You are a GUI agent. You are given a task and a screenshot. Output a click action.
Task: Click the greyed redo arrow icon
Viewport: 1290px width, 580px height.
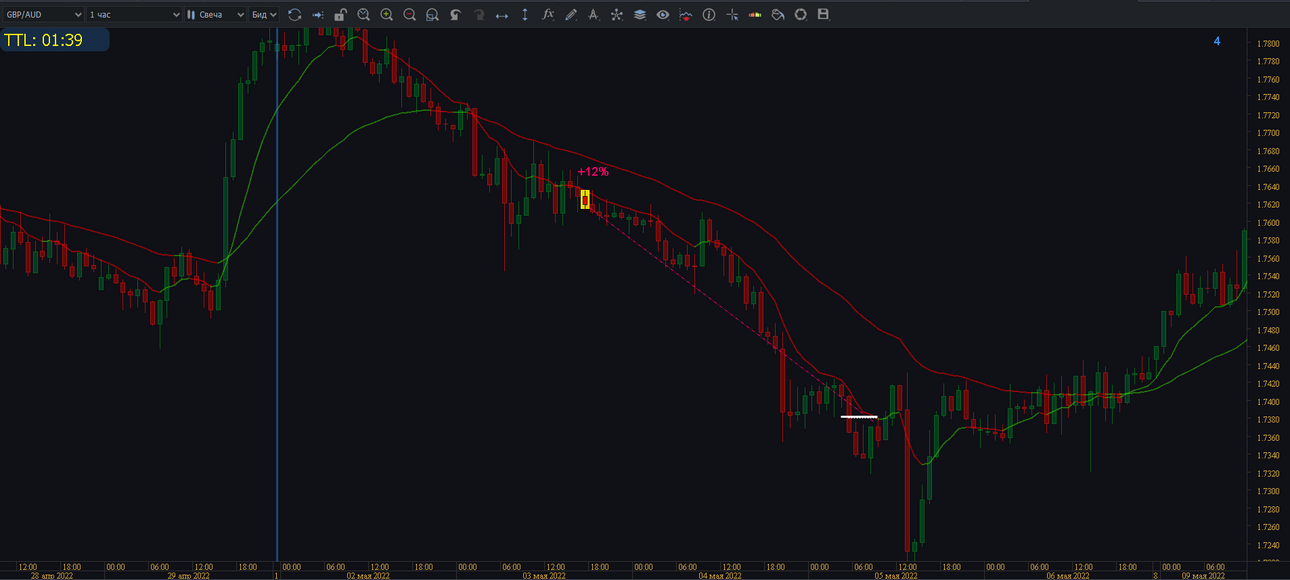coord(478,15)
